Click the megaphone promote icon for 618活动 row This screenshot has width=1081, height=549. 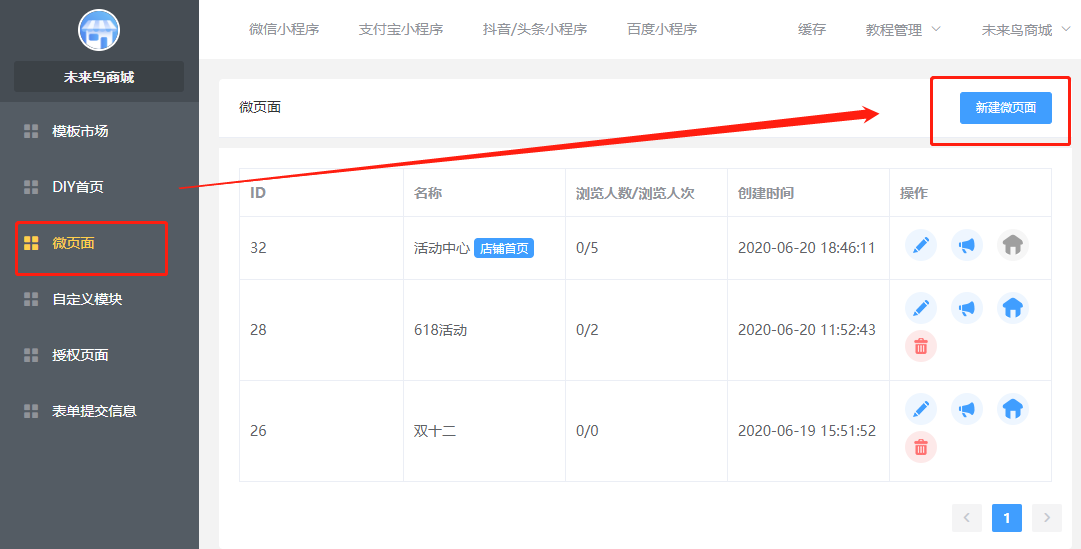[966, 308]
